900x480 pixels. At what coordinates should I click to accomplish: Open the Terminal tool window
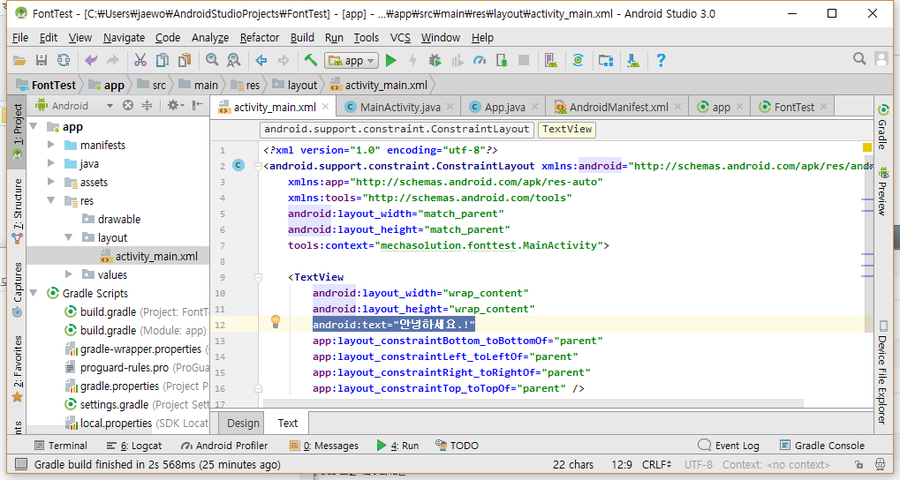(x=61, y=446)
